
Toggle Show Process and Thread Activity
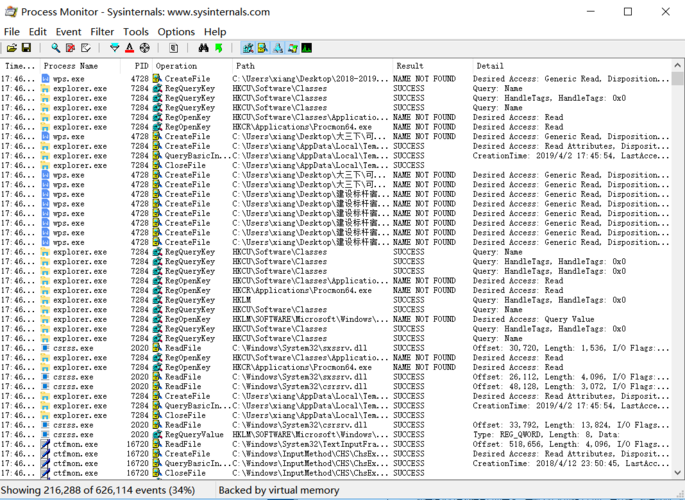293,48
